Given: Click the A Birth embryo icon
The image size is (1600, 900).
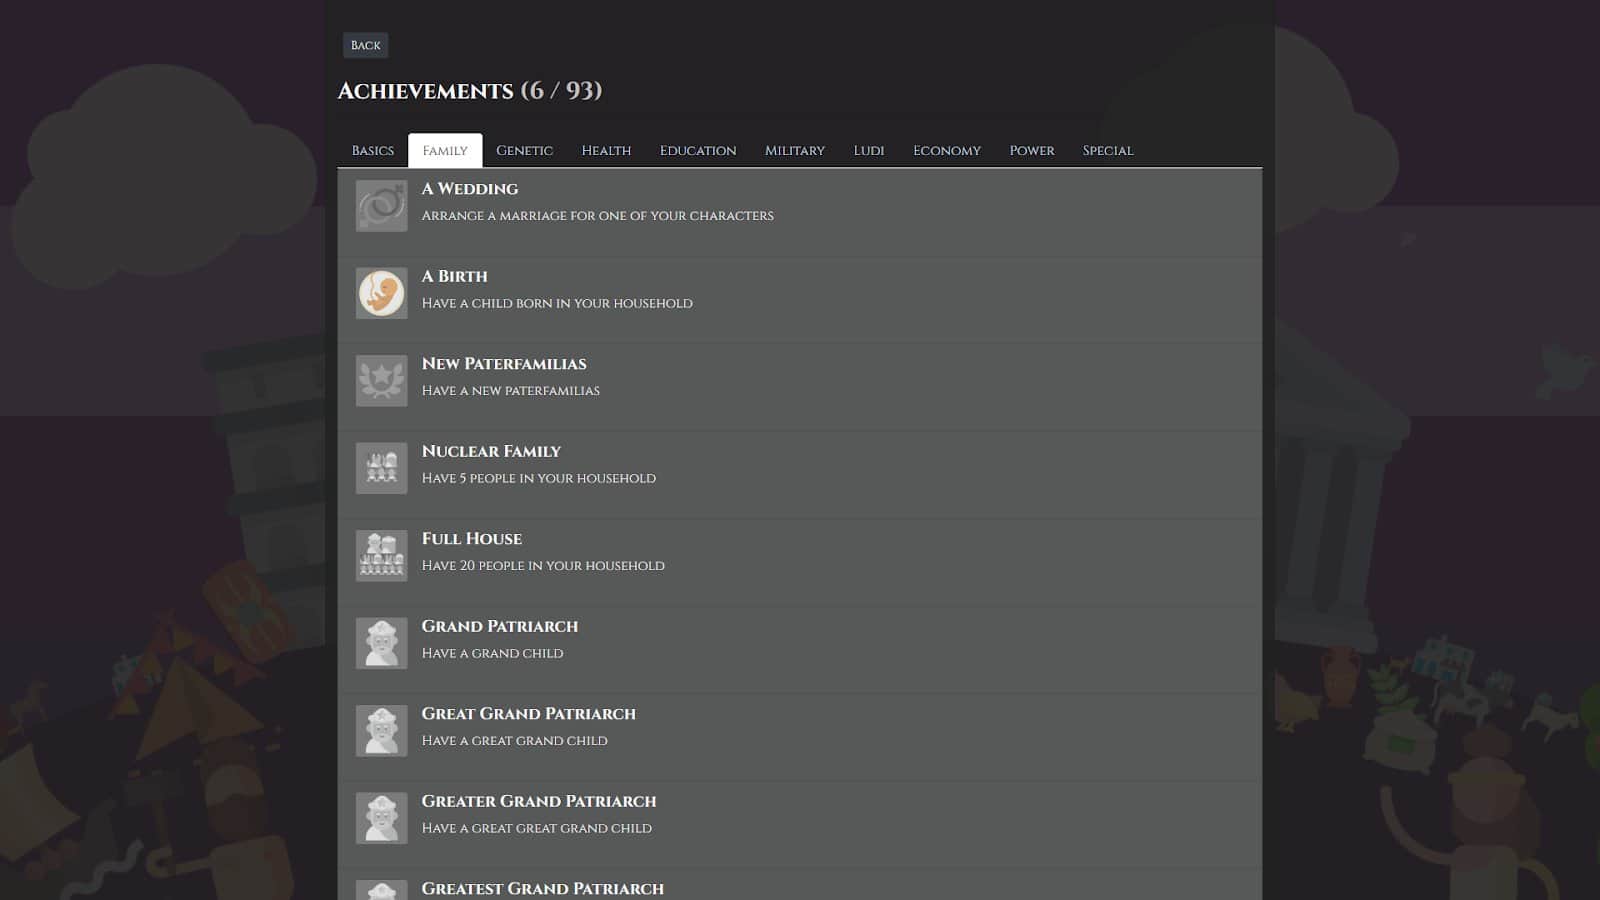Looking at the screenshot, I should 381,293.
